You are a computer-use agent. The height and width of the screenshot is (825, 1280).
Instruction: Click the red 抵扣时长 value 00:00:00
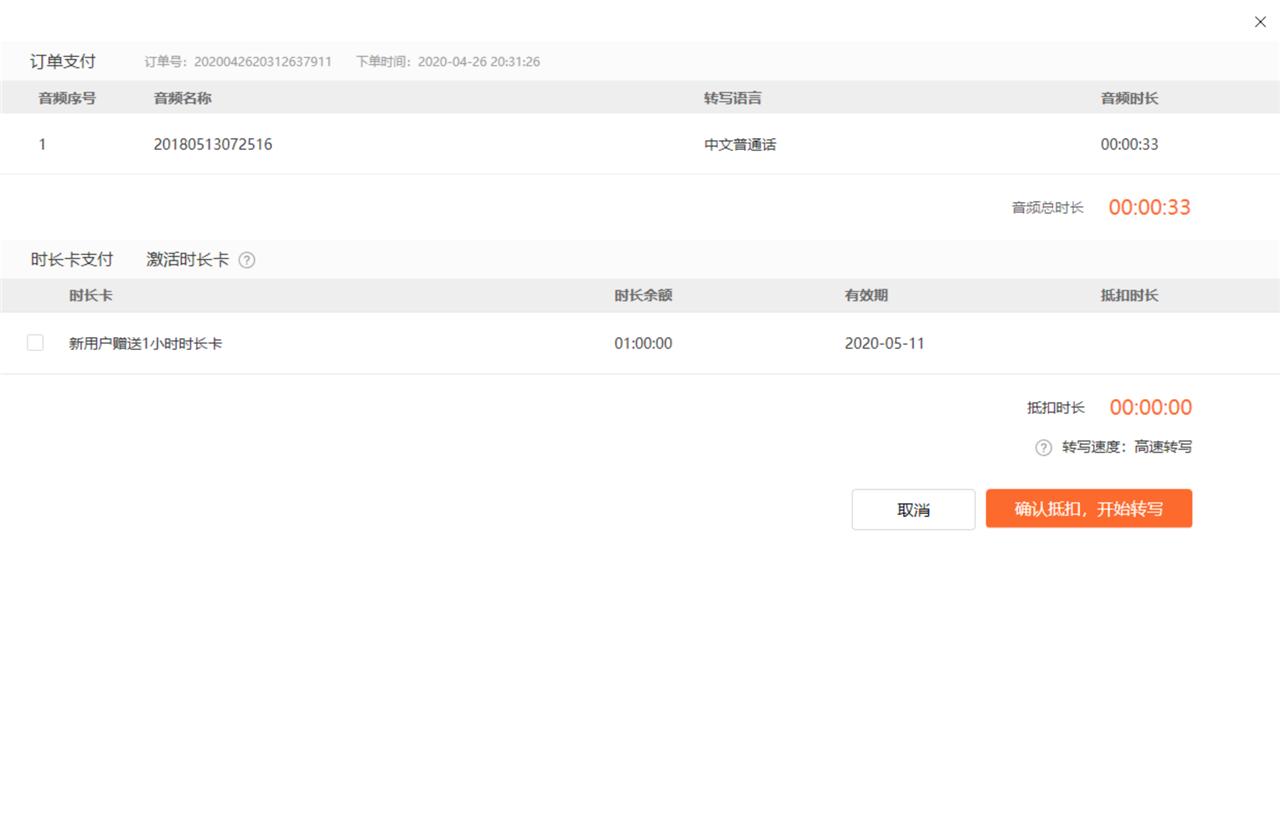(1150, 407)
